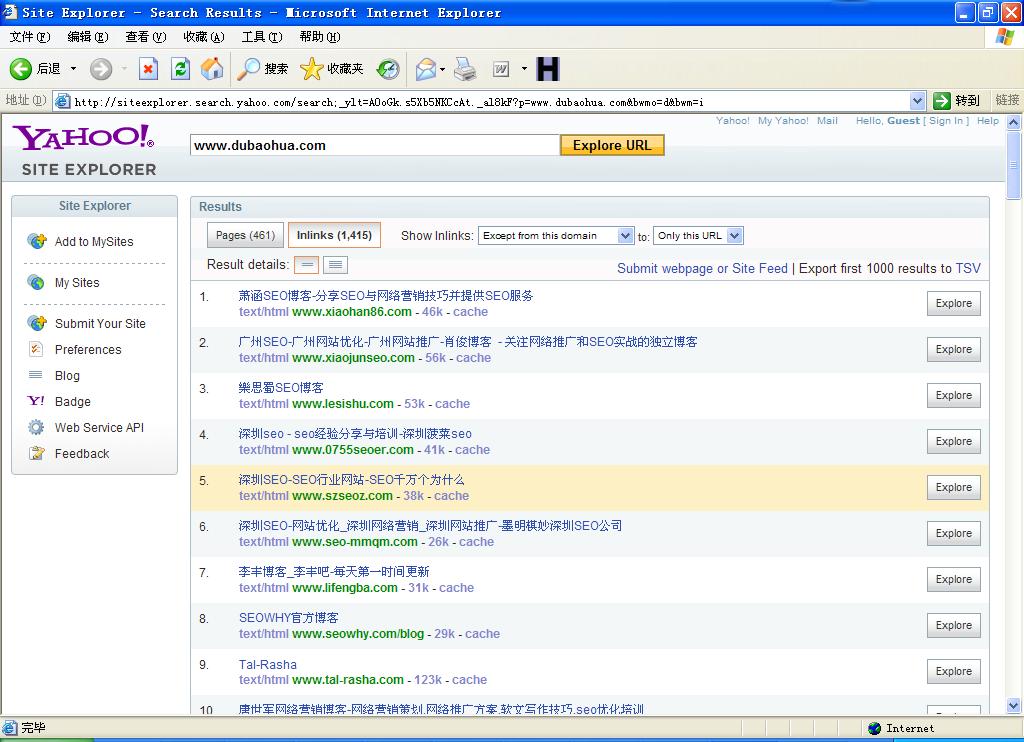Open the 文件(F) menu
The height and width of the screenshot is (742, 1024).
(x=29, y=37)
